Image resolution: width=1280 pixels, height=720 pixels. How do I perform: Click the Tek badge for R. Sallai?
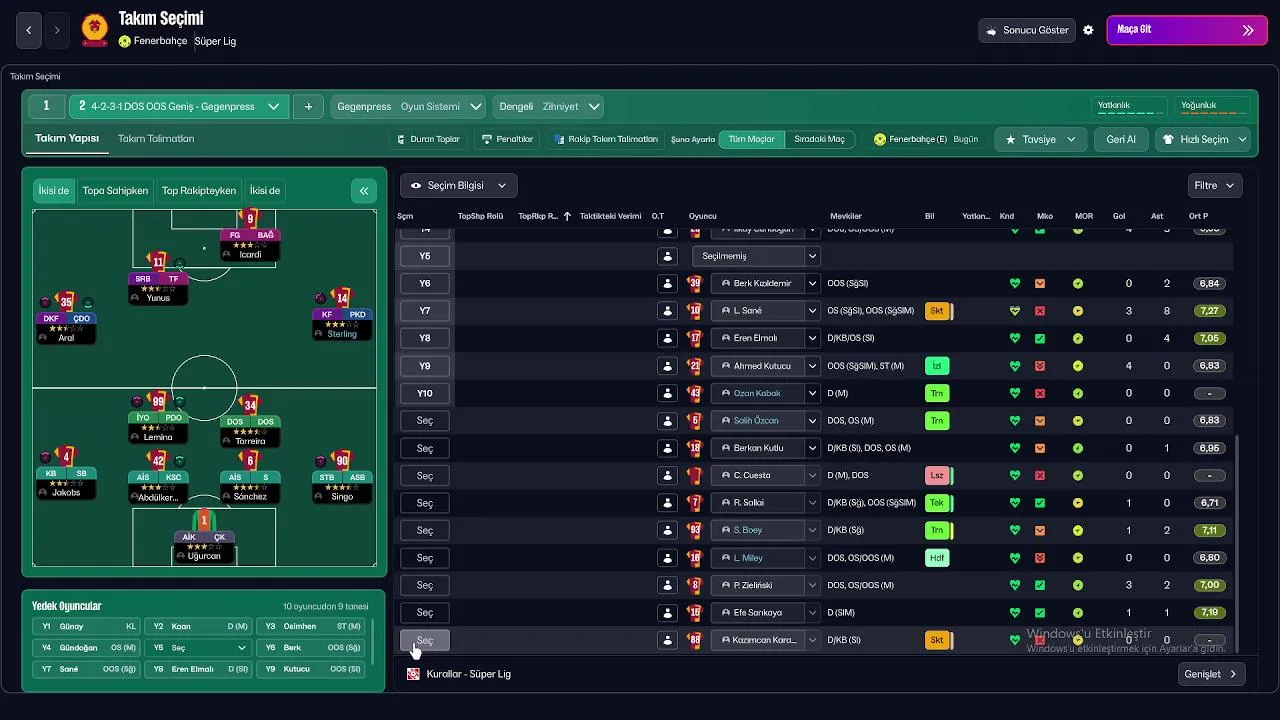[937, 503]
